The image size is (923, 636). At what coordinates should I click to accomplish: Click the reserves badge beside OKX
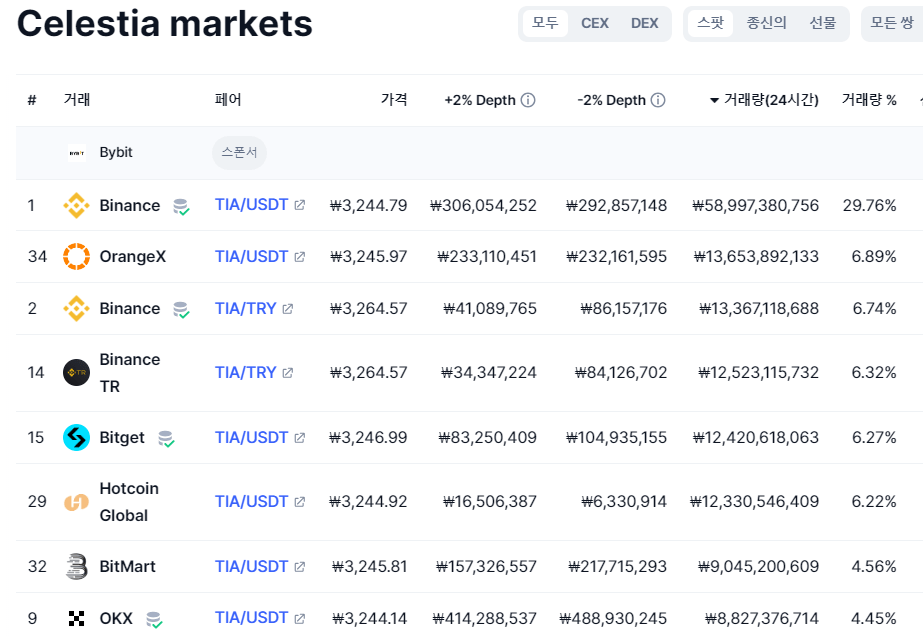click(x=154, y=620)
